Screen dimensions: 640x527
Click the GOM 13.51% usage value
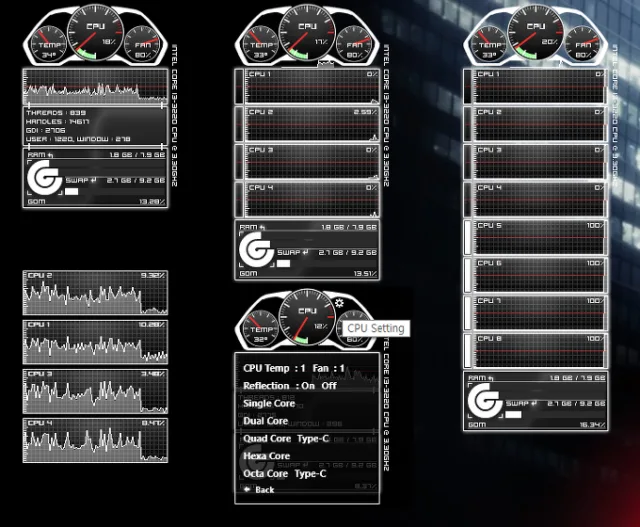coord(365,274)
